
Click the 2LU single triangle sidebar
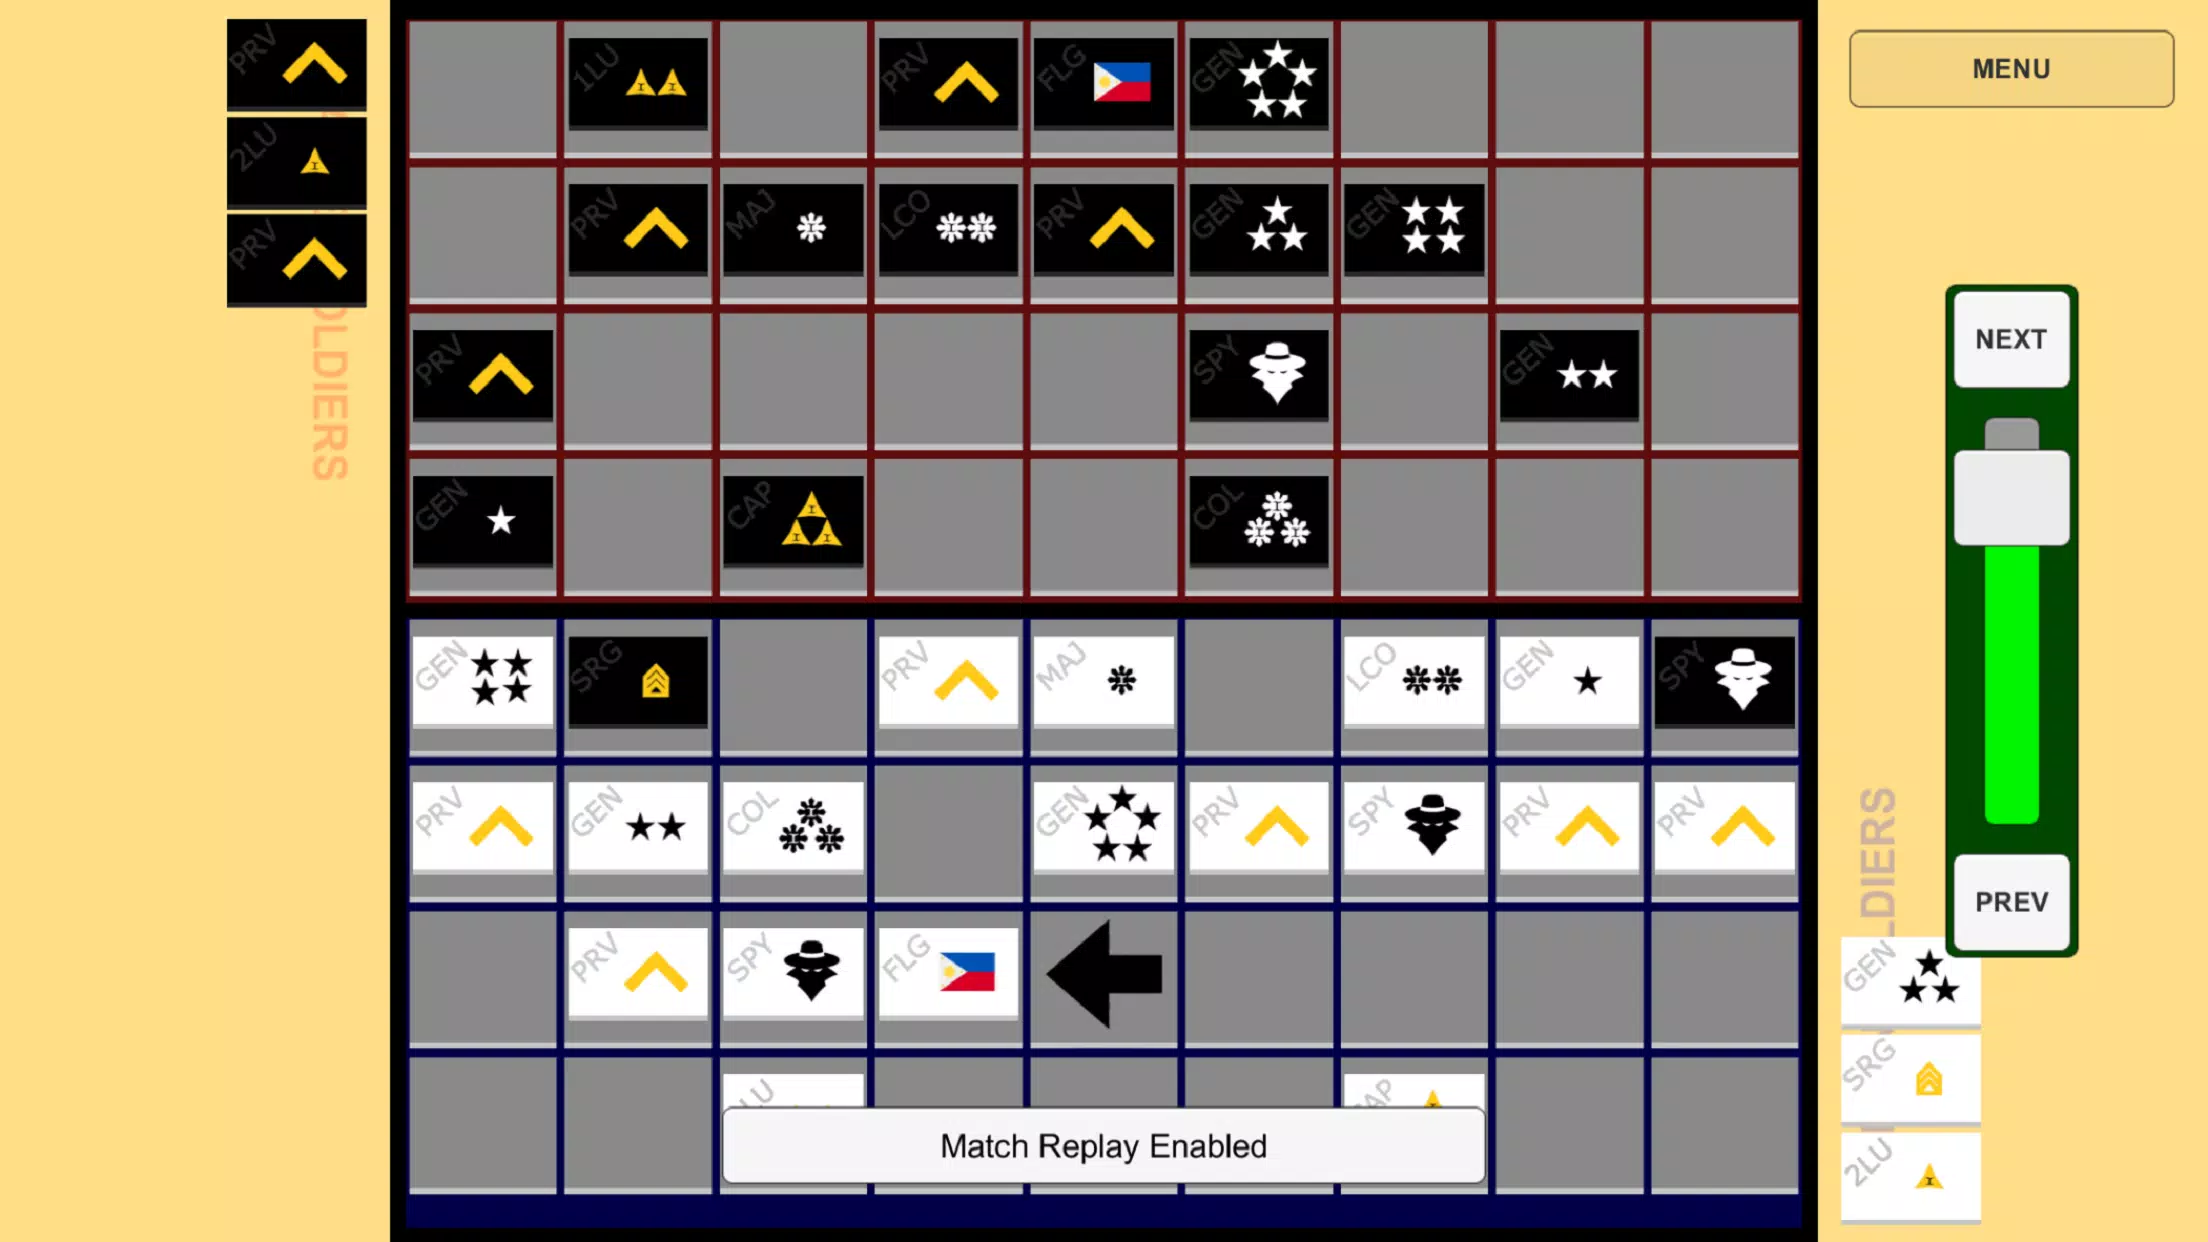297,161
